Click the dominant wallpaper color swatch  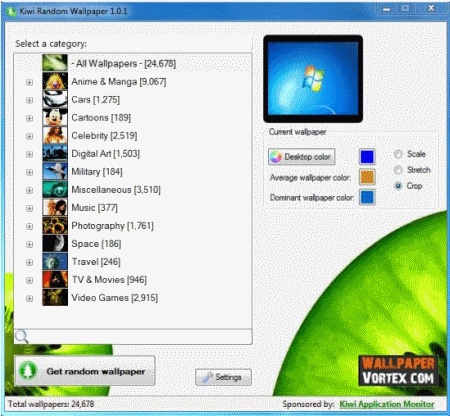click(x=367, y=197)
